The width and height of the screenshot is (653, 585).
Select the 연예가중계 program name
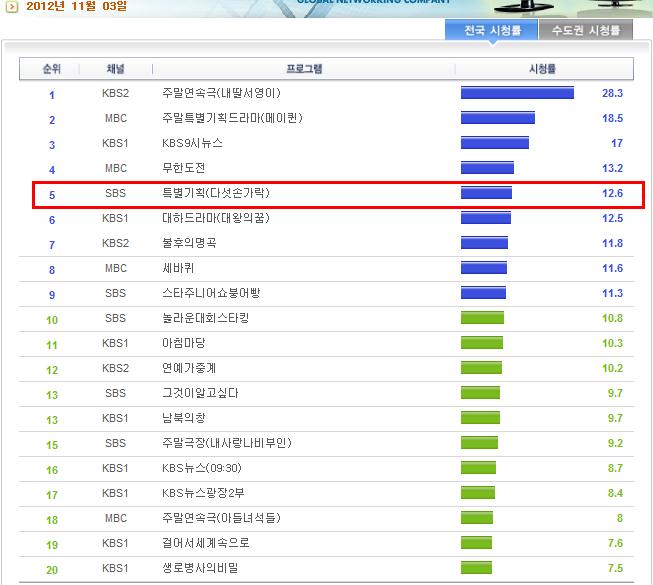pyautogui.click(x=189, y=368)
